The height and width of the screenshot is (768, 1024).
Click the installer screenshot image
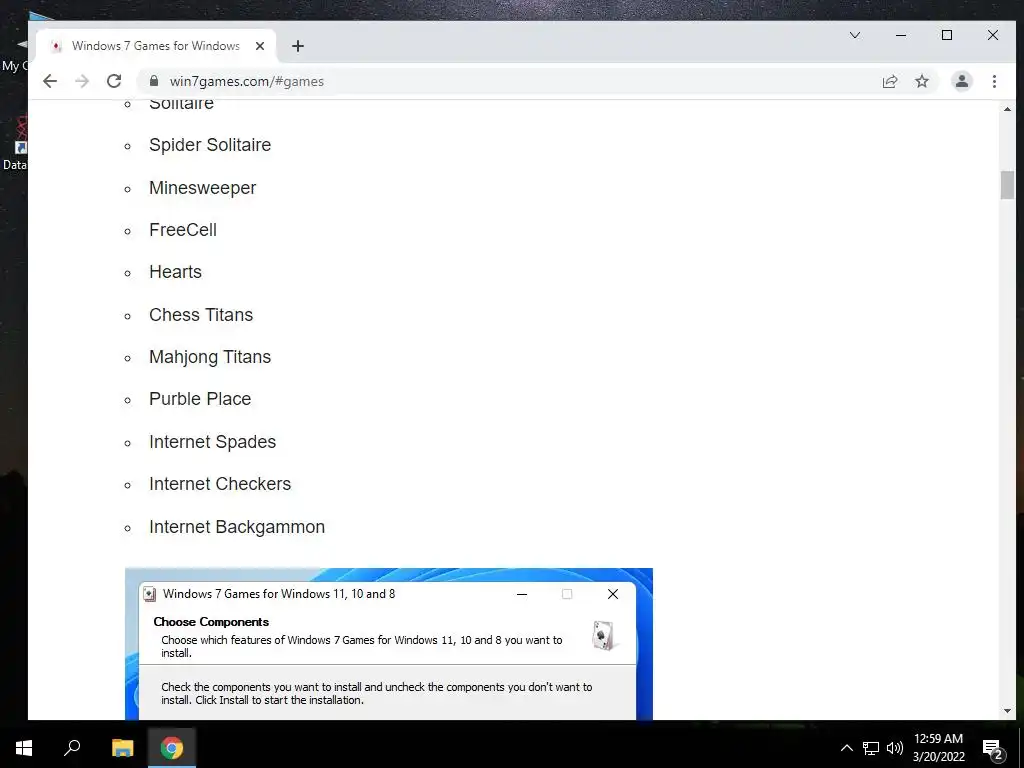click(389, 644)
